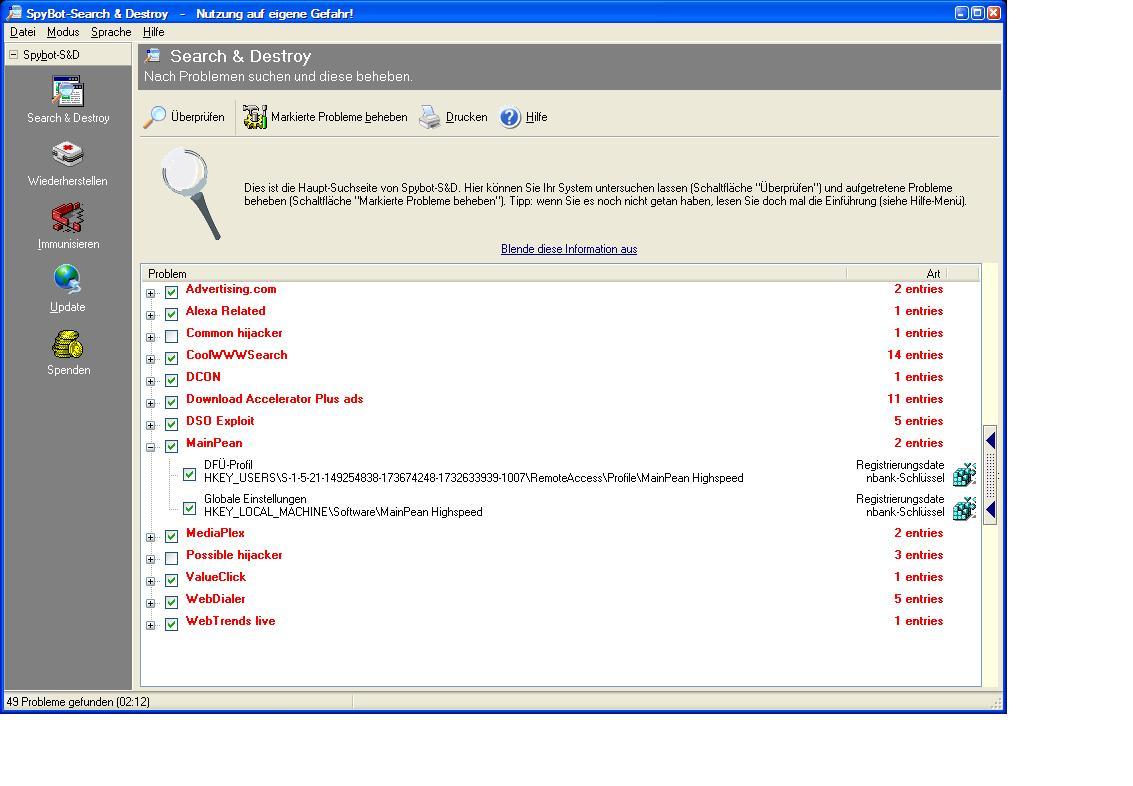
Task: Expand the DSO Exploit tree node
Action: coord(150,425)
